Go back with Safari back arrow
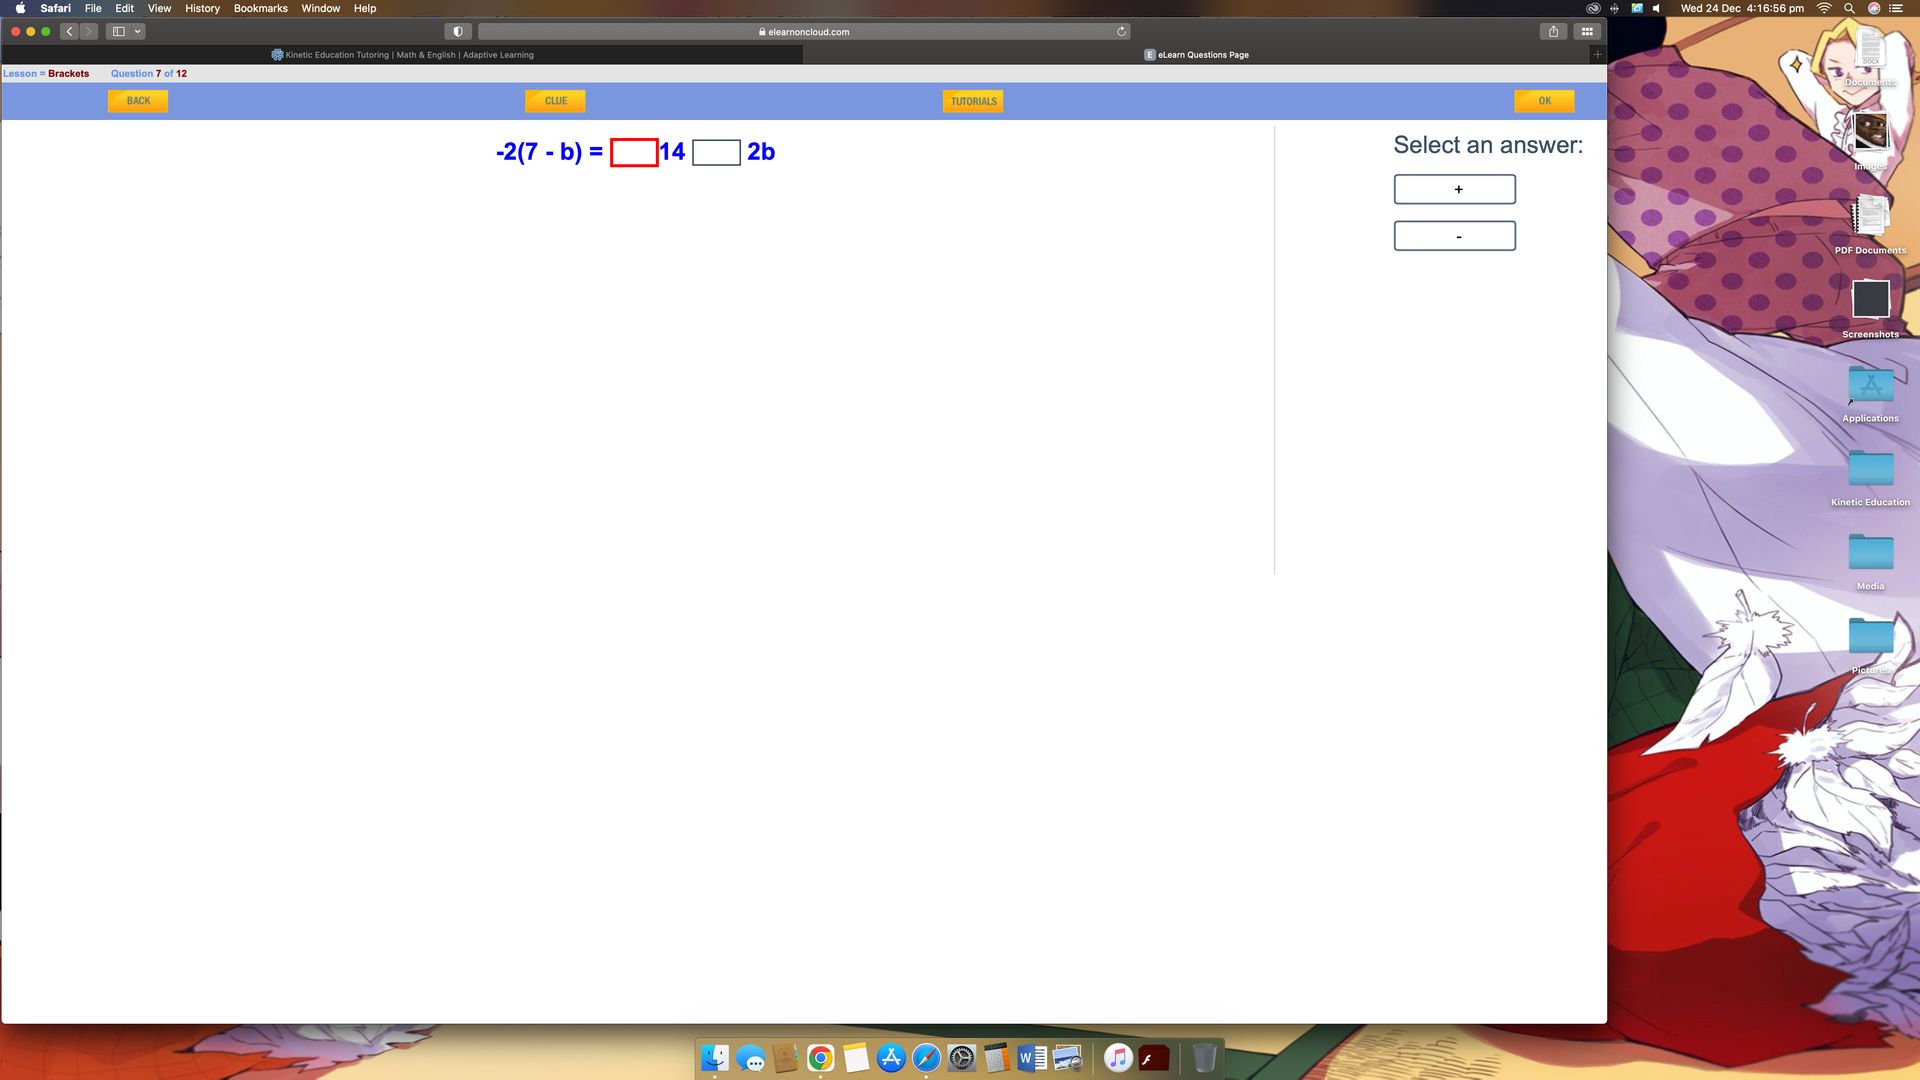This screenshot has width=1920, height=1080. tap(69, 31)
